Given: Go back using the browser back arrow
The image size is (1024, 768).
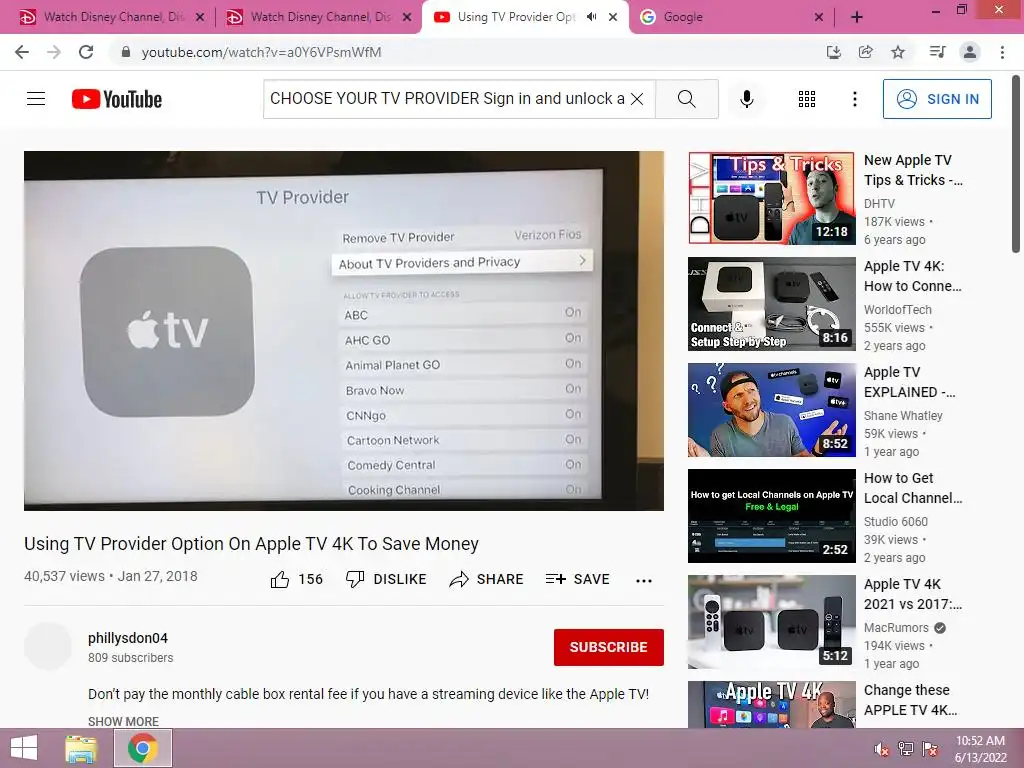Looking at the screenshot, I should point(22,52).
